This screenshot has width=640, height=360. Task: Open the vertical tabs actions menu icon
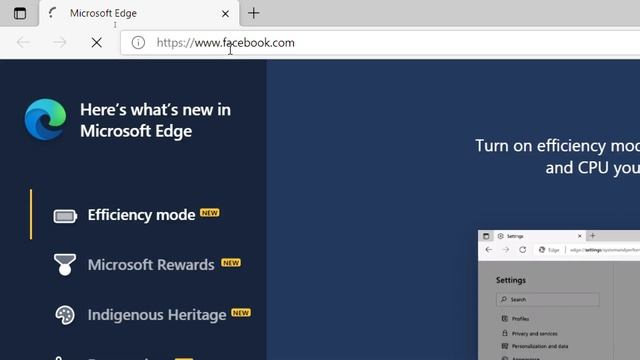pos(20,13)
